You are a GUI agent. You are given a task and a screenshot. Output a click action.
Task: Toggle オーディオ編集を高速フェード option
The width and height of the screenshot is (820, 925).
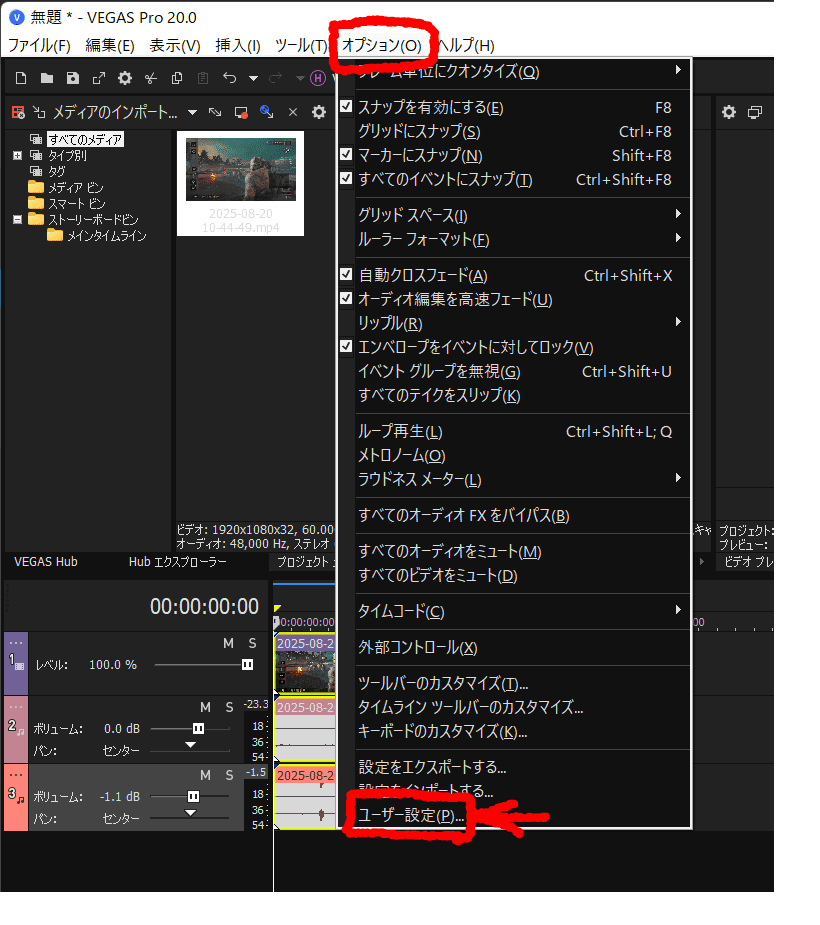(346, 299)
